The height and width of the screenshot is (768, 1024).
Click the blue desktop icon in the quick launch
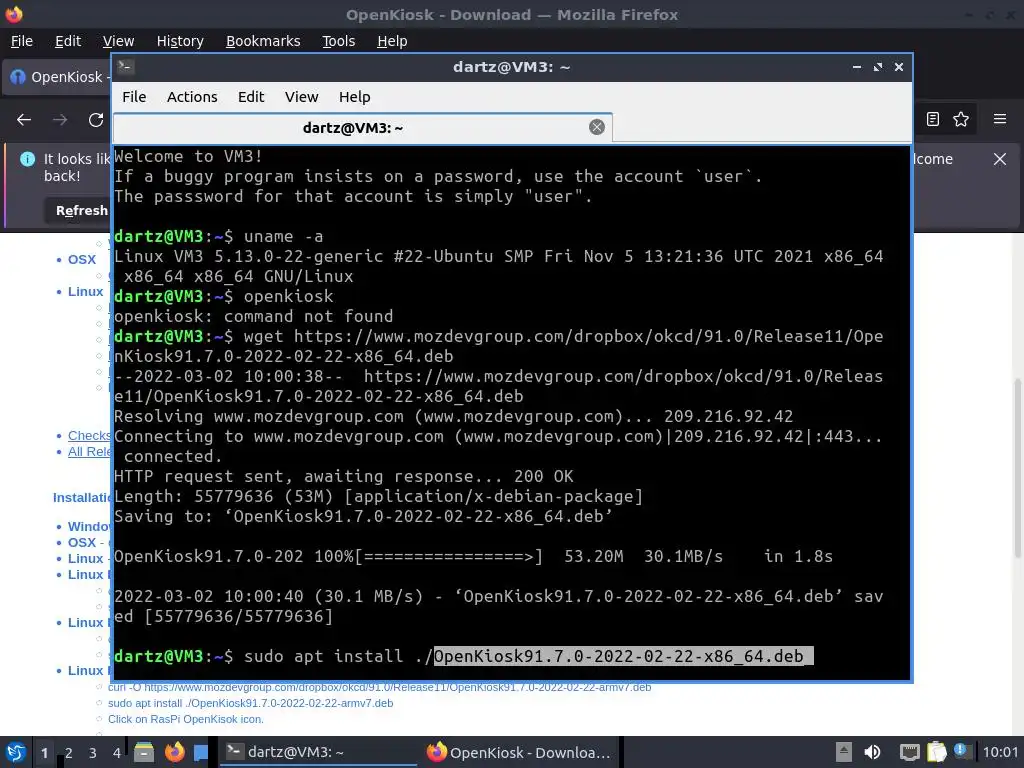201,752
